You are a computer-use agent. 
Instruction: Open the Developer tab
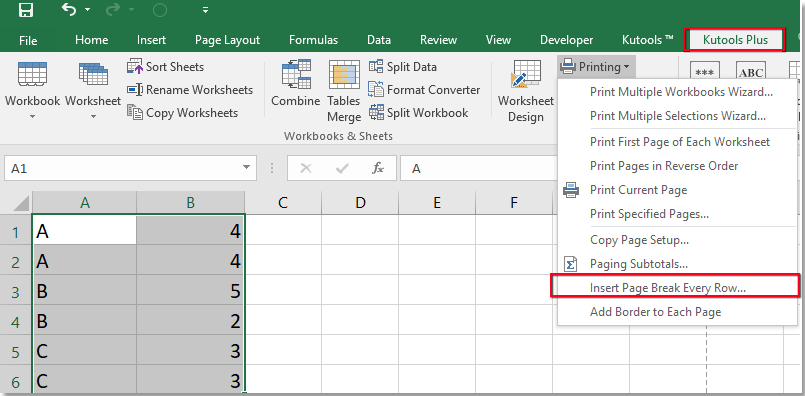pyautogui.click(x=566, y=40)
